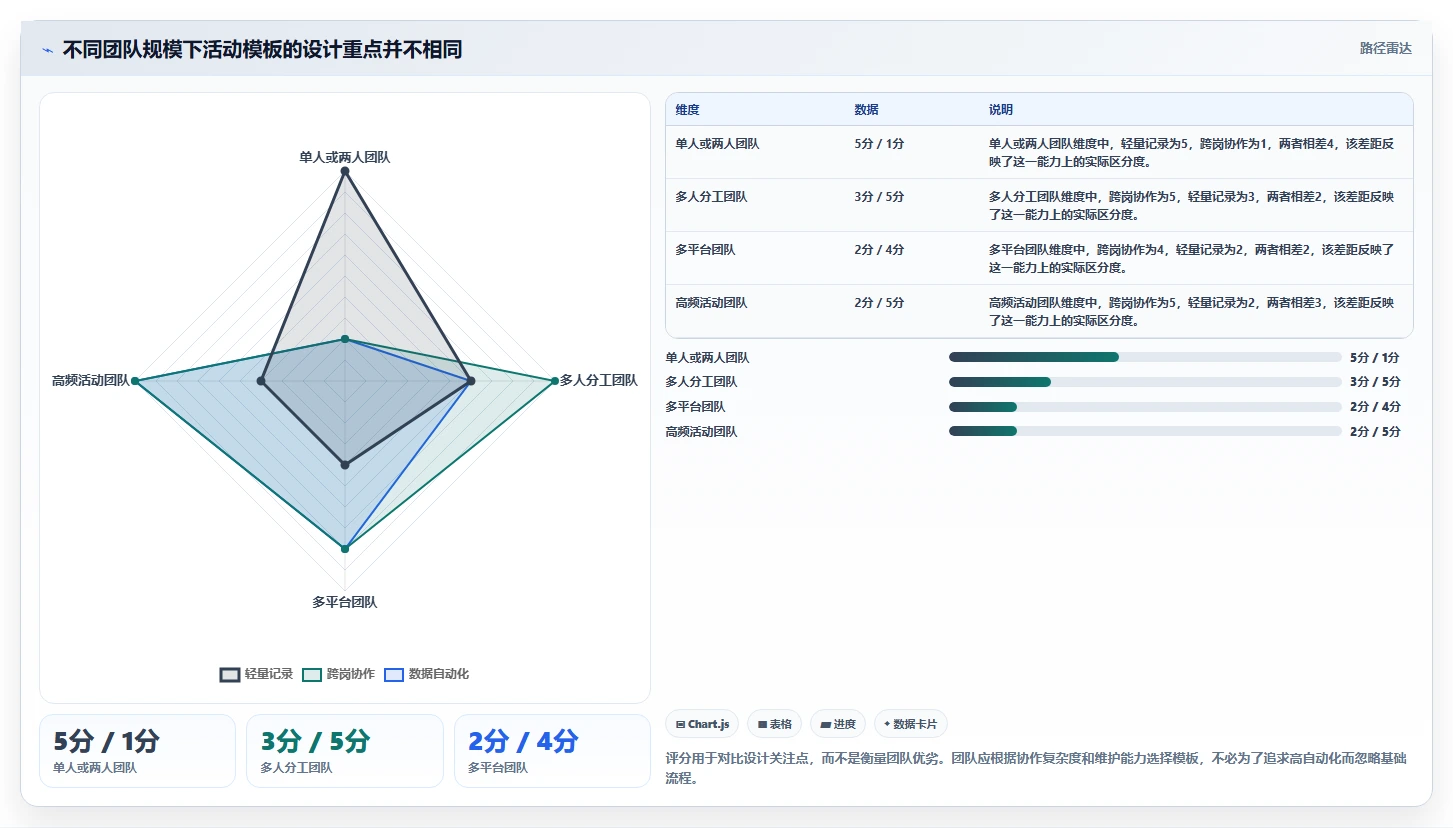
Task: Click the description stating 两者相差4
Action: click(1191, 152)
